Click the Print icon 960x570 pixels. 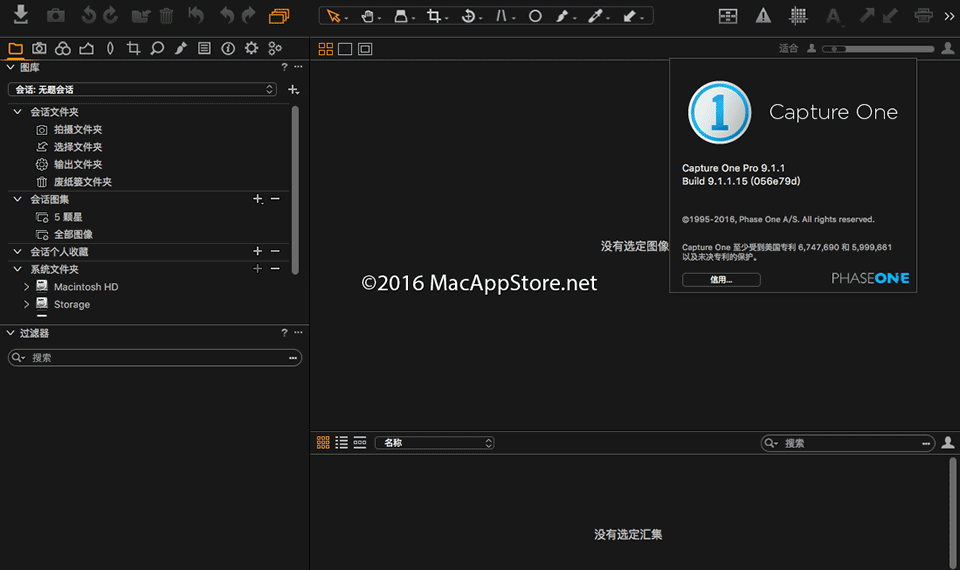[x=924, y=16]
